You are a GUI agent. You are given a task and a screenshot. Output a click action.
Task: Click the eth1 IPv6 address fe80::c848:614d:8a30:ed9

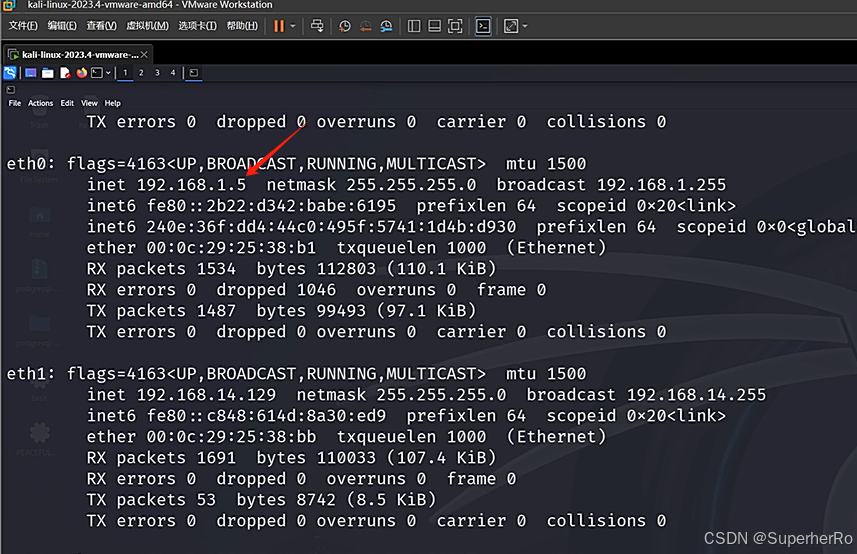click(266, 416)
